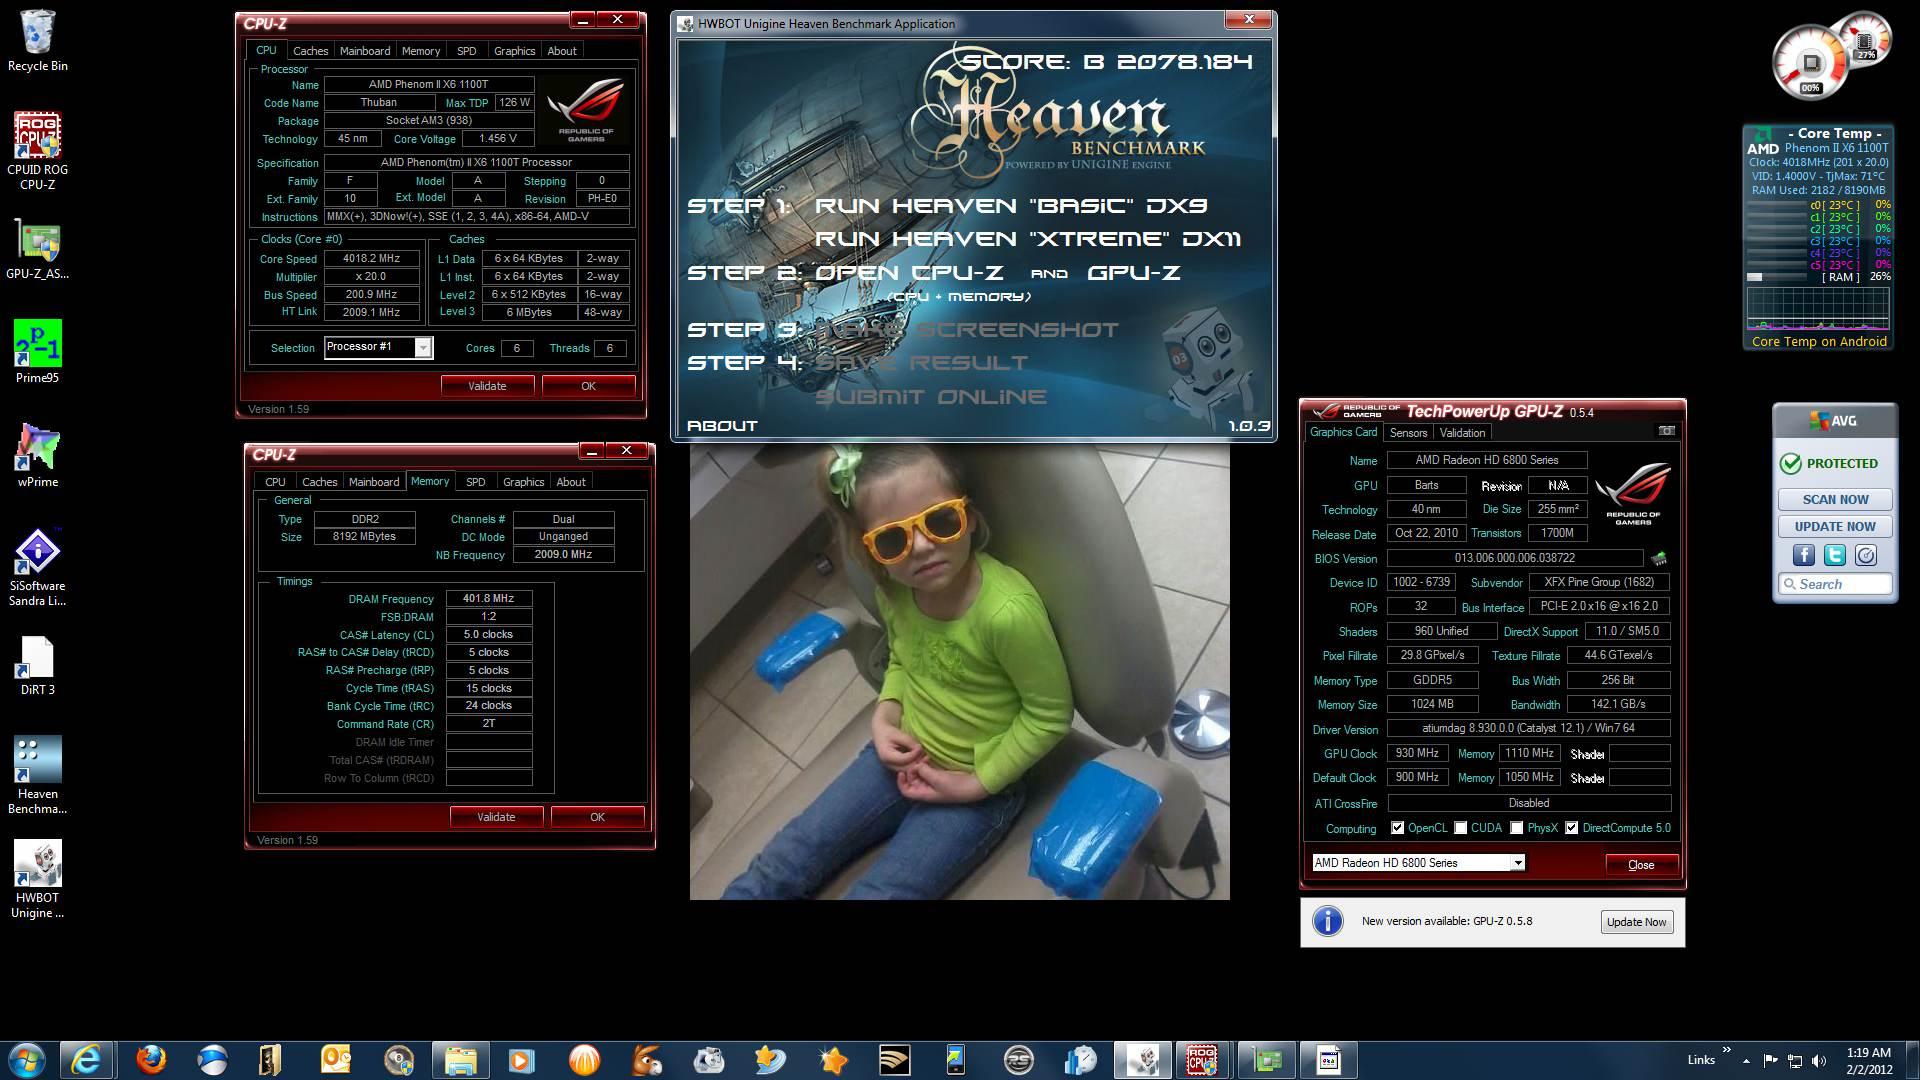Open Internet Explorer from taskbar
This screenshot has width=1920, height=1080.
pos(86,1059)
